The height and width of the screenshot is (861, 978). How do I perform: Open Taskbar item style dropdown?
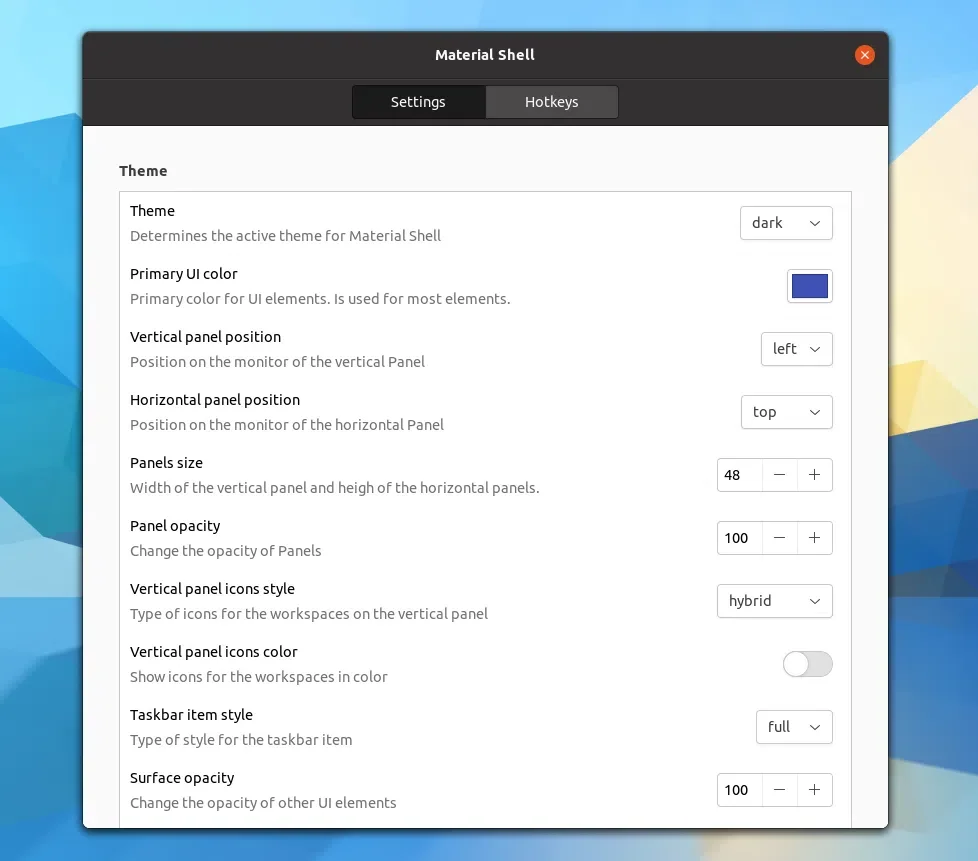tap(794, 727)
